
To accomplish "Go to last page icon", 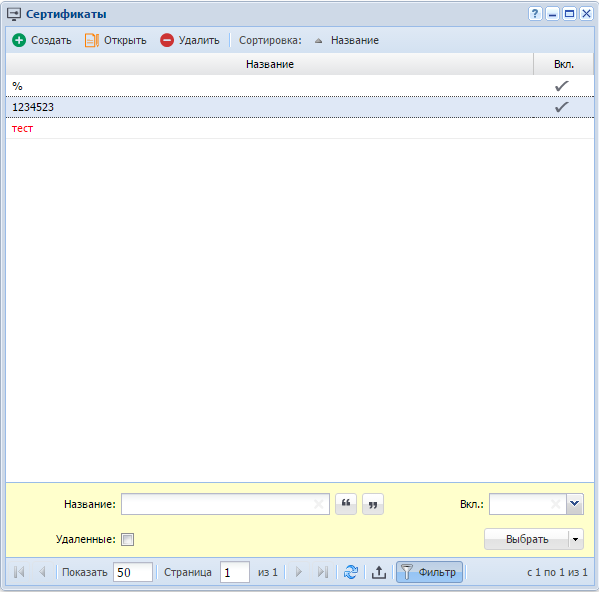I will pyautogui.click(x=323, y=572).
